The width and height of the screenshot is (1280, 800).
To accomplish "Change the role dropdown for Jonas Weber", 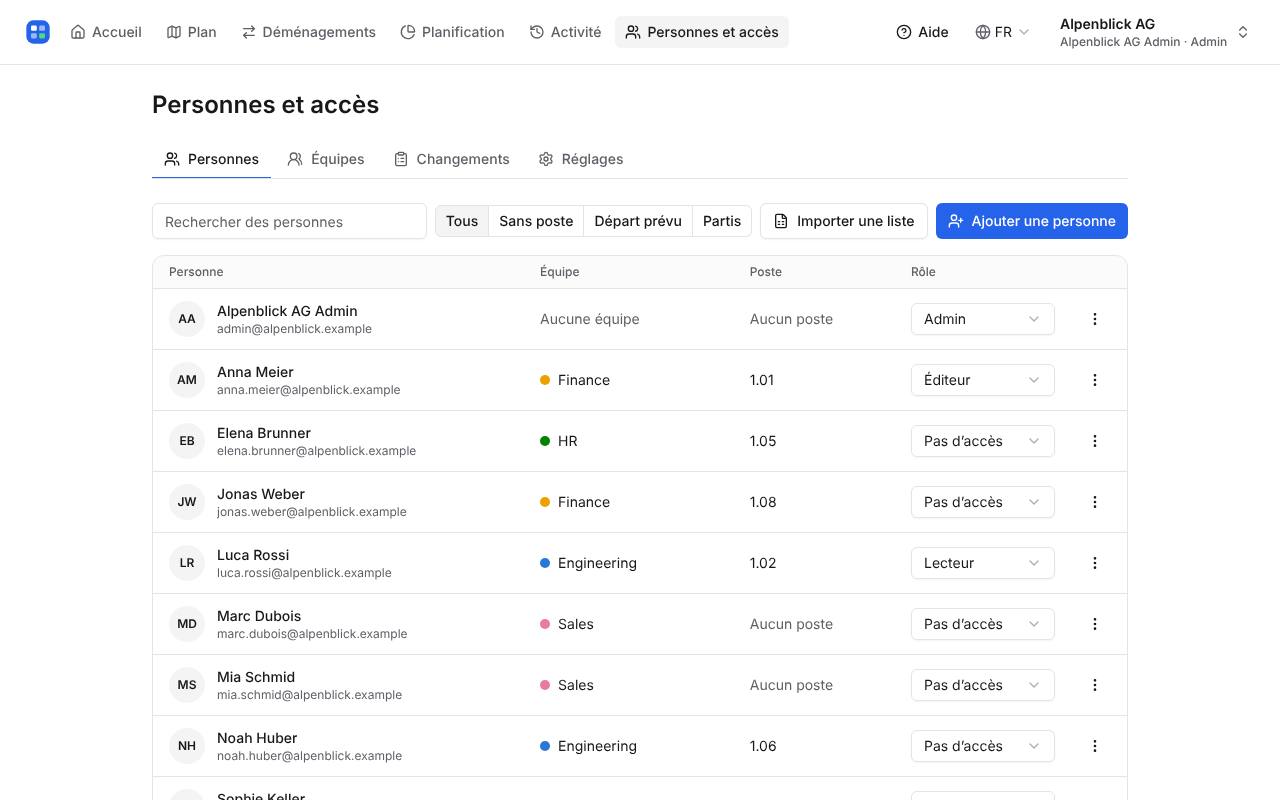I will click(x=982, y=502).
